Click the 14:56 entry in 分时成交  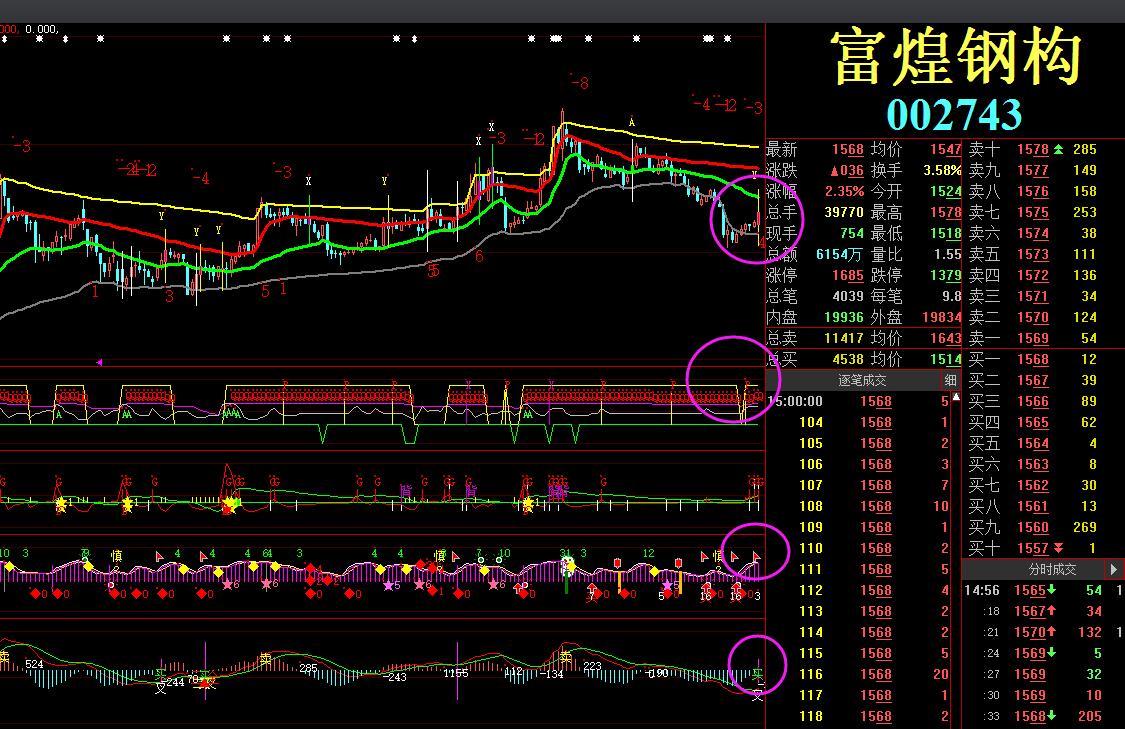coord(982,590)
